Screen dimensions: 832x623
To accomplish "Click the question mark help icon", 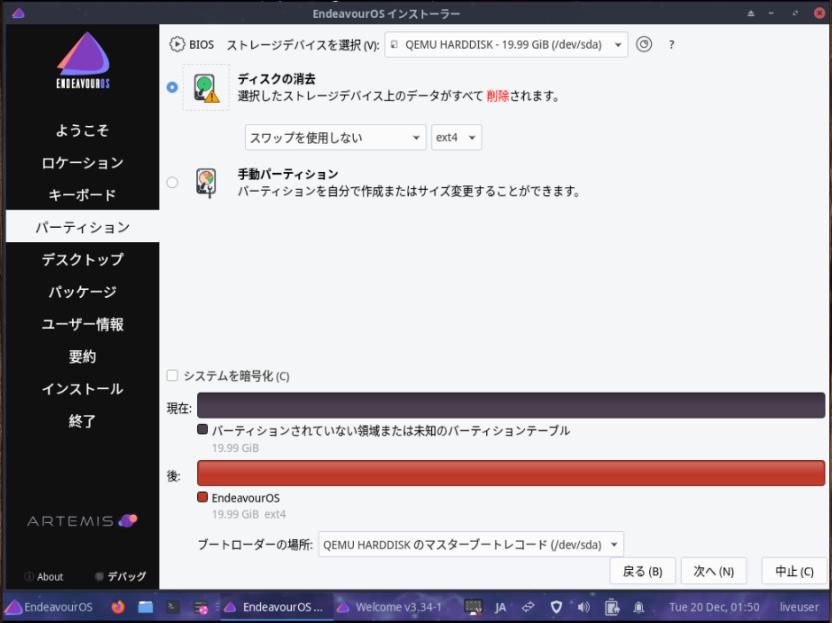I will [671, 45].
